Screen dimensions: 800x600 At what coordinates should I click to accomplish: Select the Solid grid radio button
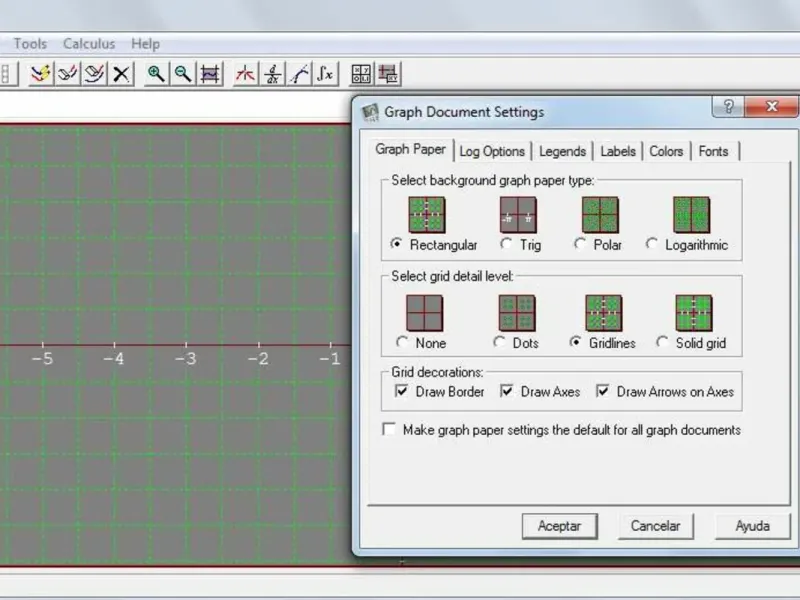point(662,342)
